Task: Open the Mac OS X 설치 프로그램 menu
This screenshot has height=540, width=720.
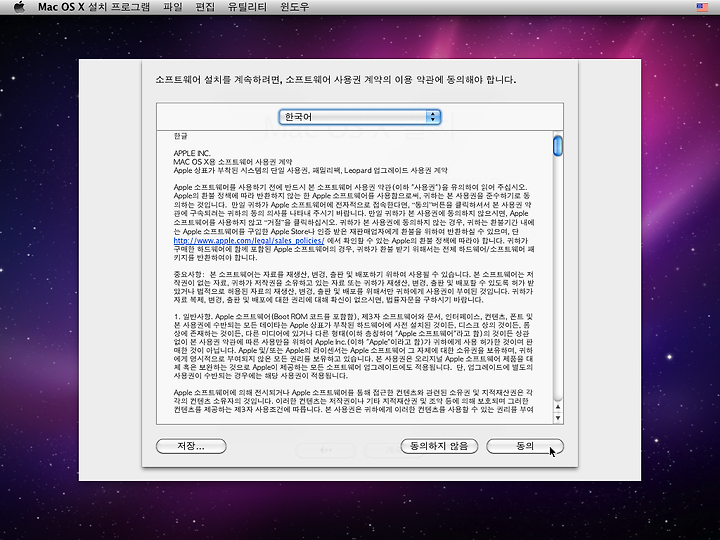Action: (x=94, y=7)
